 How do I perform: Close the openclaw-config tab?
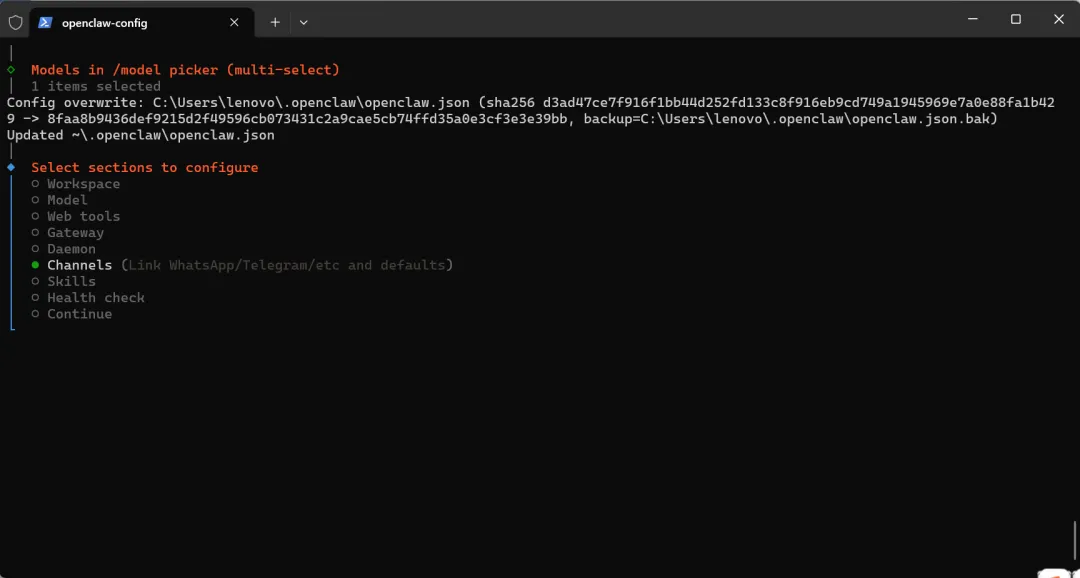[234, 21]
